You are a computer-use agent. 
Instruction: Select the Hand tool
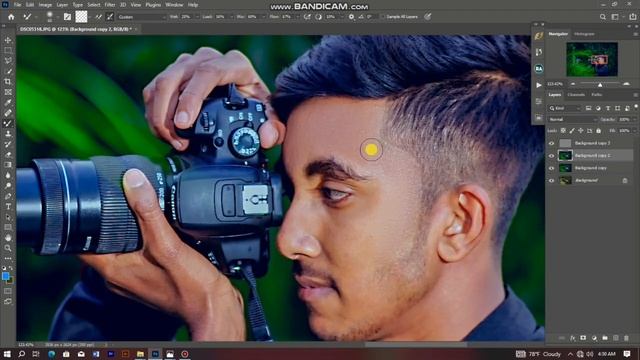click(8, 238)
